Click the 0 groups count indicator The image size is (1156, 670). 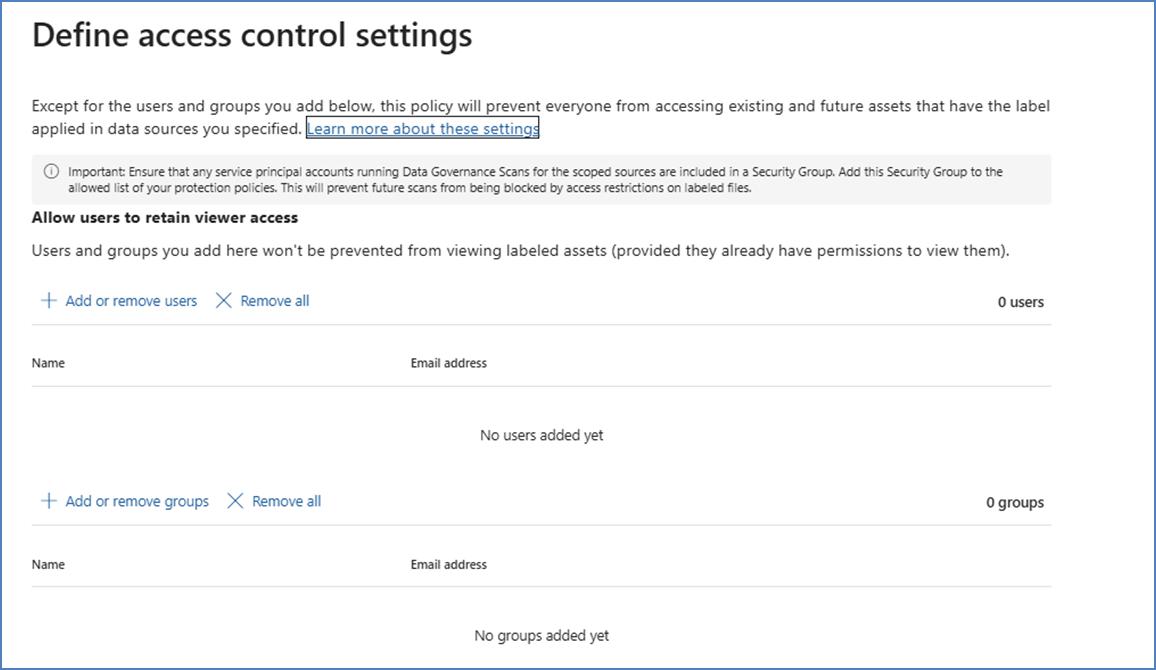1014,502
